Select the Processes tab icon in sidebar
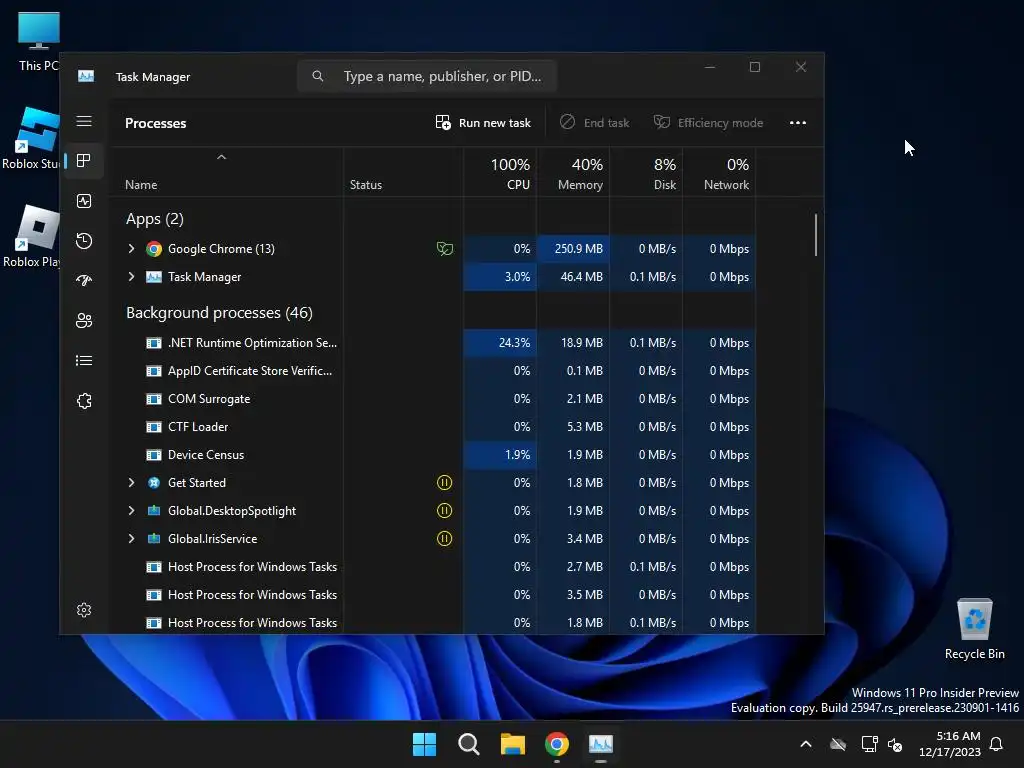This screenshot has height=768, width=1024. 84,161
